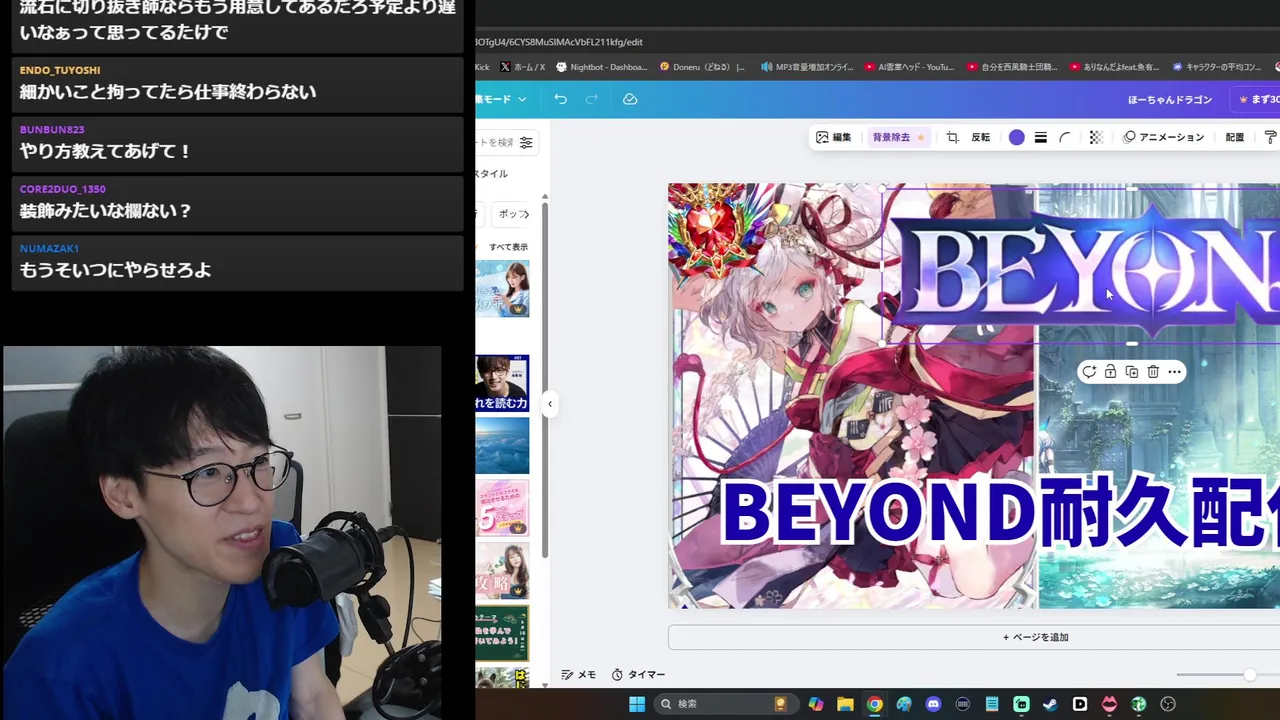Viewport: 1280px width, 720px height.
Task: Redo the action in Canva
Action: tap(591, 99)
